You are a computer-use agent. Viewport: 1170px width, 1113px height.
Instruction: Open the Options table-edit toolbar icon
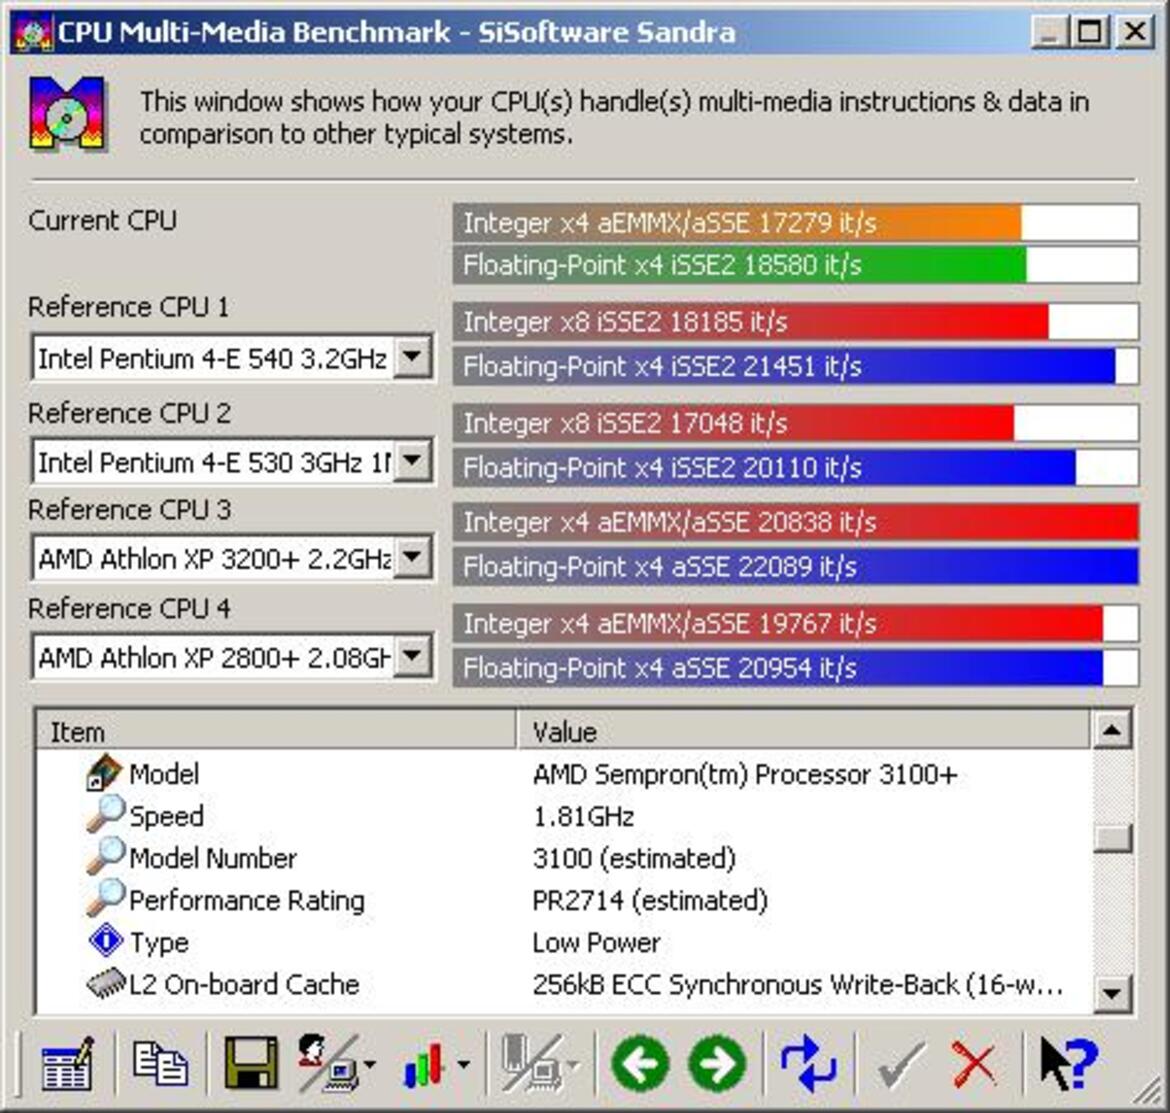(x=68, y=1063)
